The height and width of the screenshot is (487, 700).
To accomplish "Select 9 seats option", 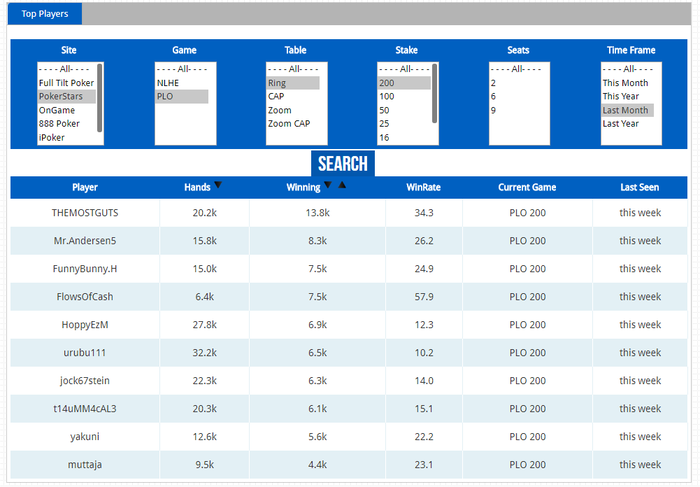I will 516,110.
